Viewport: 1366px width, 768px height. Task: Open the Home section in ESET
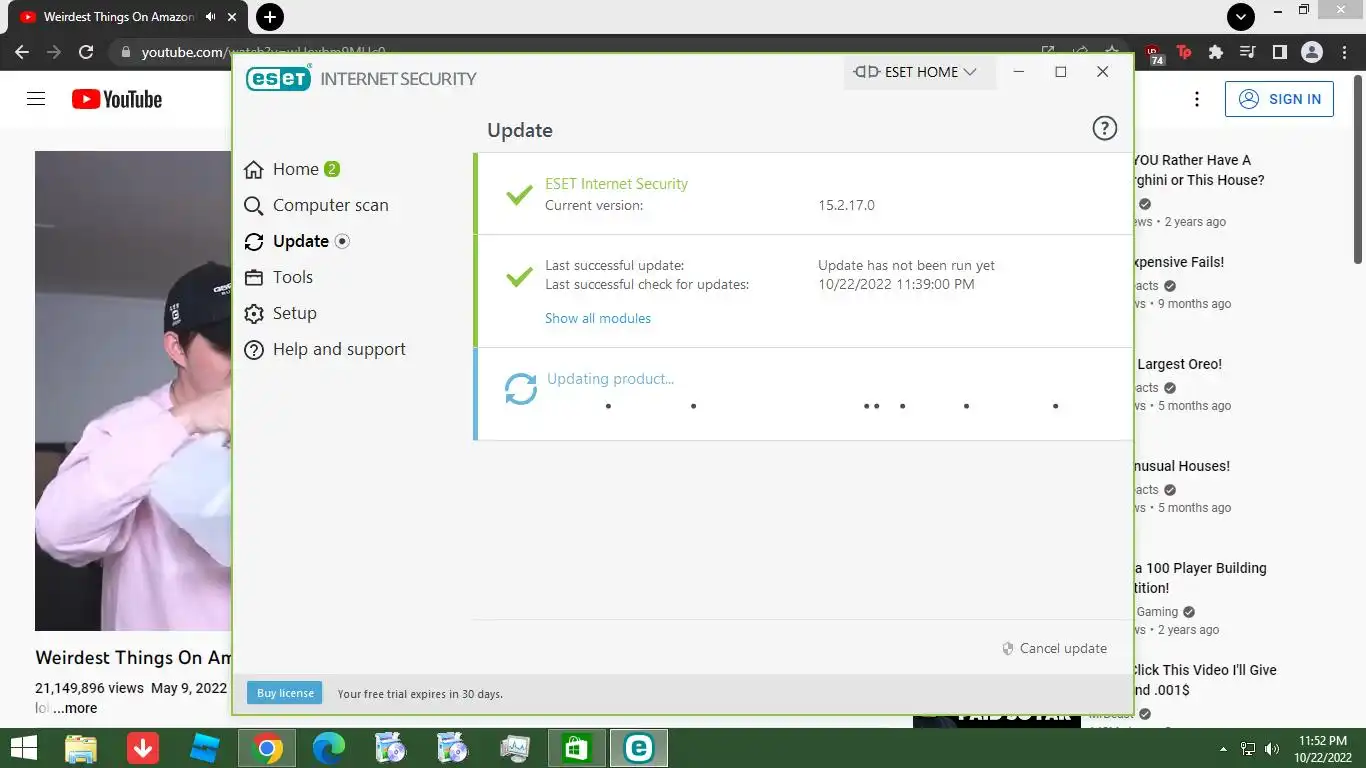[x=295, y=169]
